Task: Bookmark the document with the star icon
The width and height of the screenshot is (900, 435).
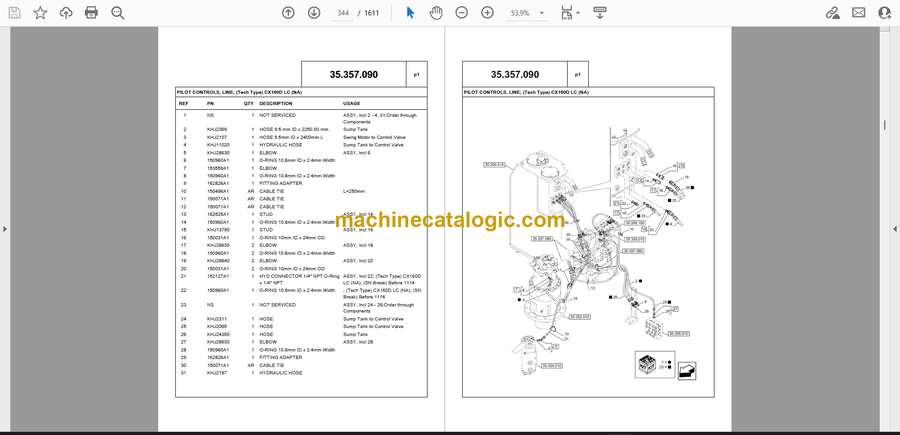Action: (40, 13)
